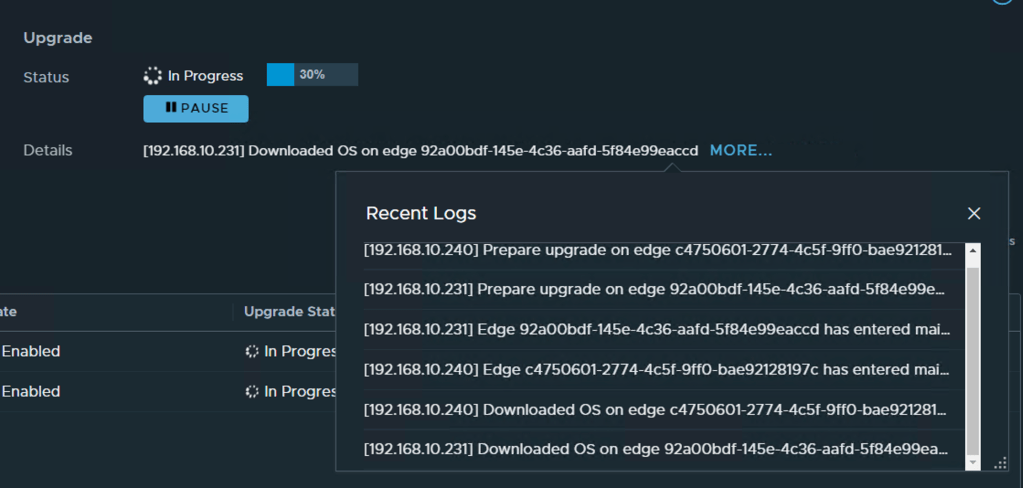The image size is (1023, 488).
Task: Click the 30% upgrade progress bar
Action: 312,75
